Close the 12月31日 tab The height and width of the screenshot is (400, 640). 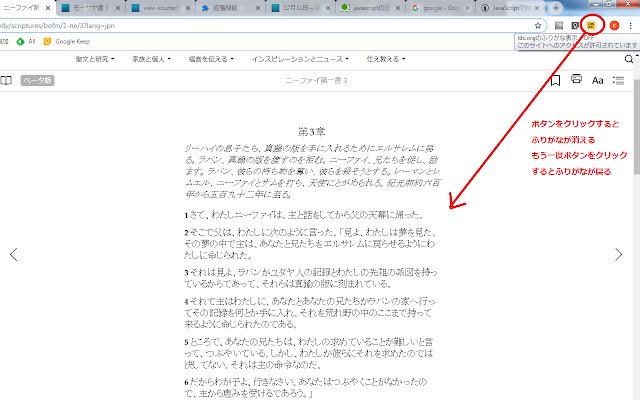tap(328, 8)
